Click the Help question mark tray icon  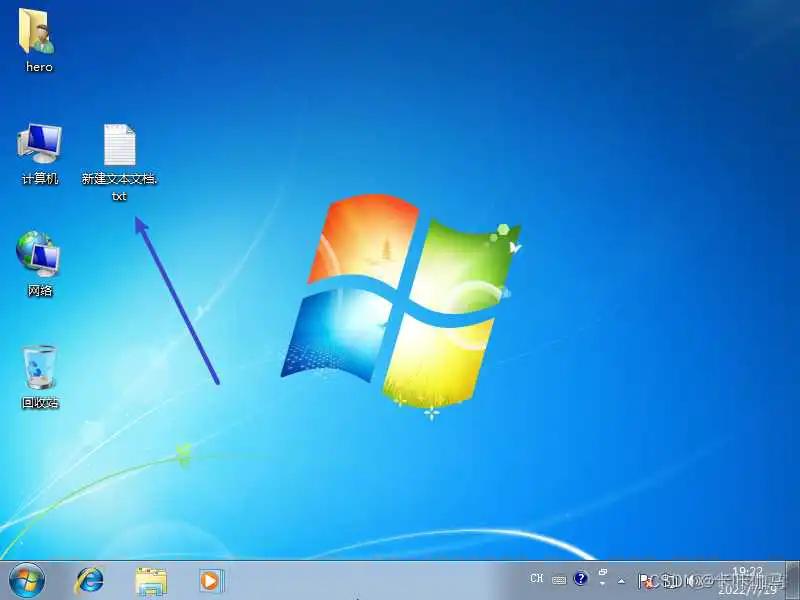tap(581, 579)
